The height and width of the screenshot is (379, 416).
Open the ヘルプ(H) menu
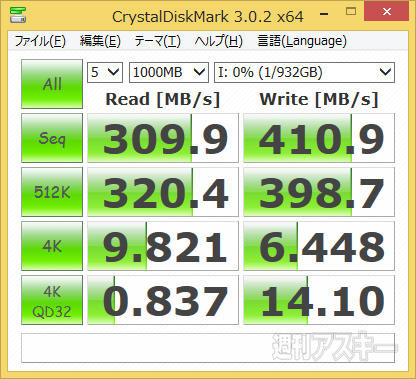point(218,41)
